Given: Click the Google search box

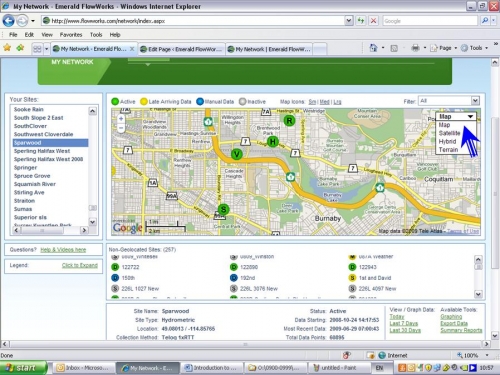Looking at the screenshot, I should click(x=430, y=21).
